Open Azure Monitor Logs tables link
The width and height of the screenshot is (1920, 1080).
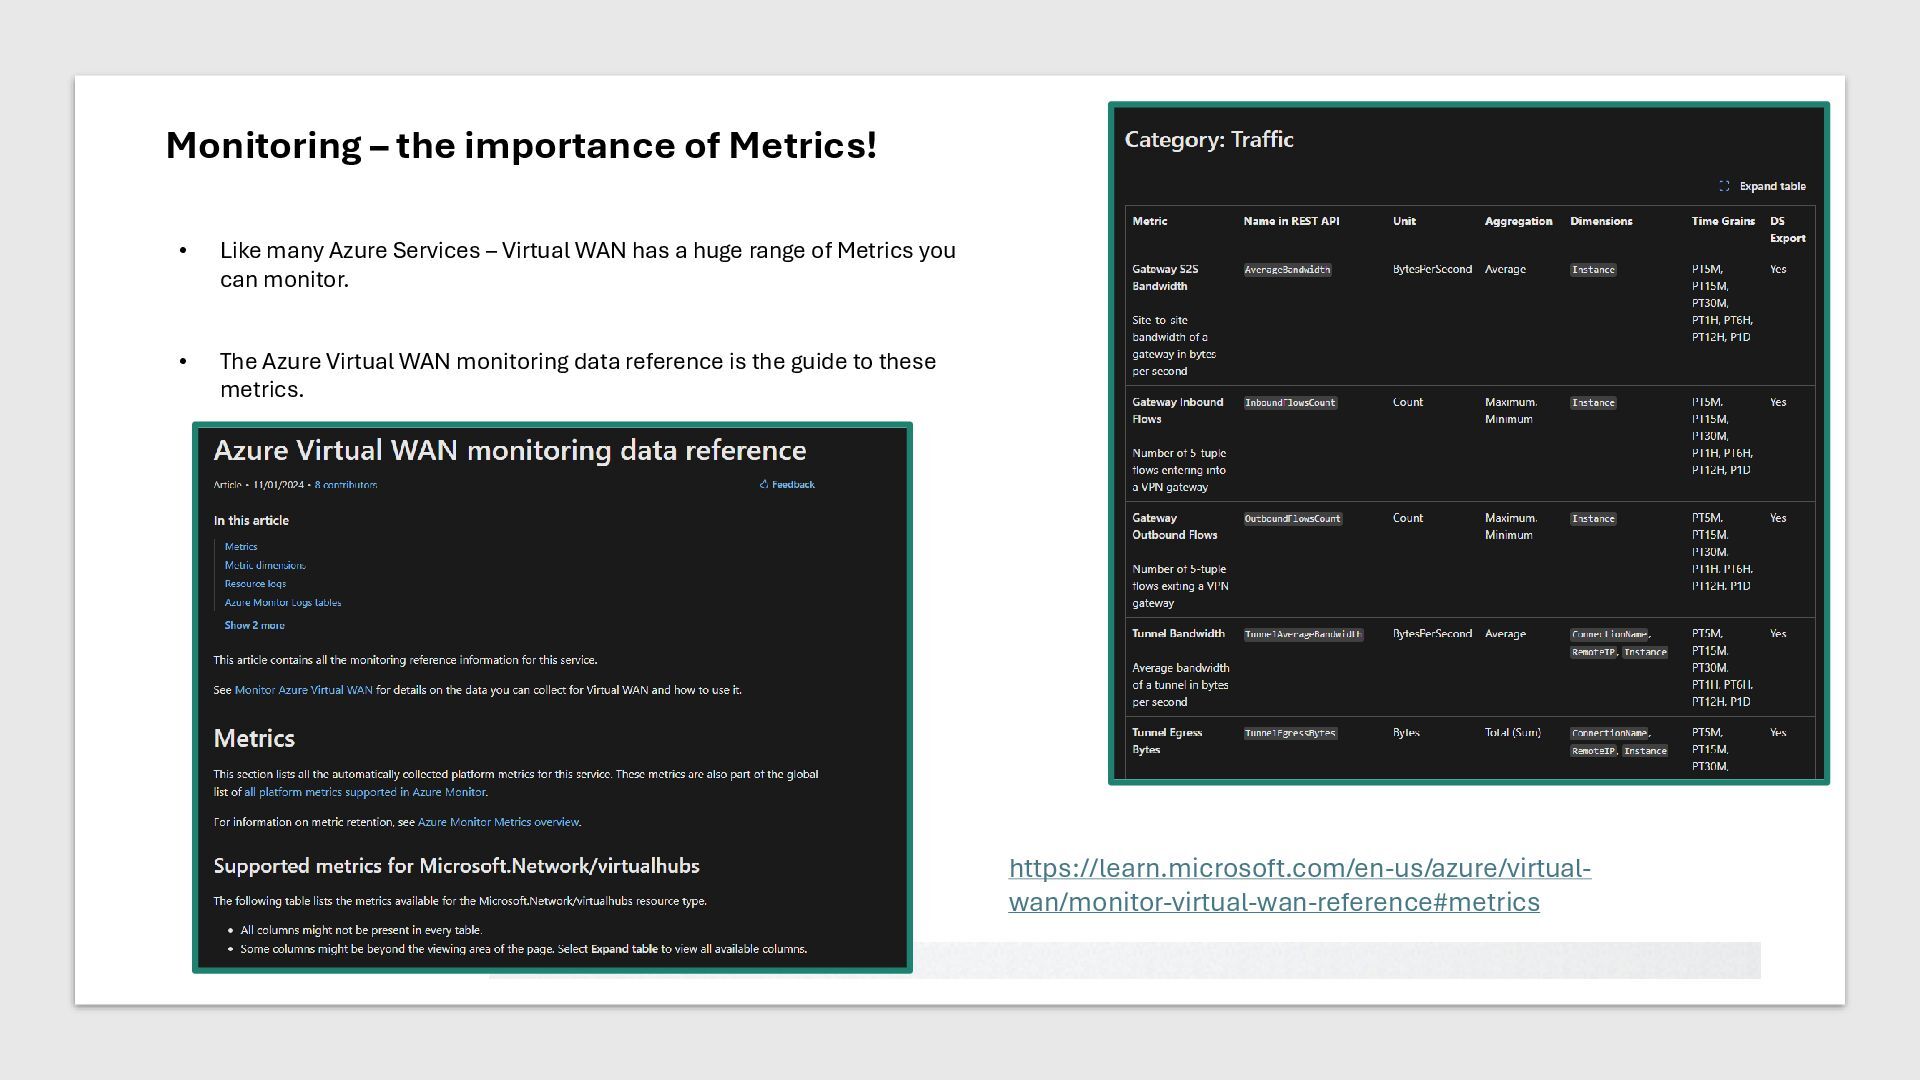coord(283,603)
